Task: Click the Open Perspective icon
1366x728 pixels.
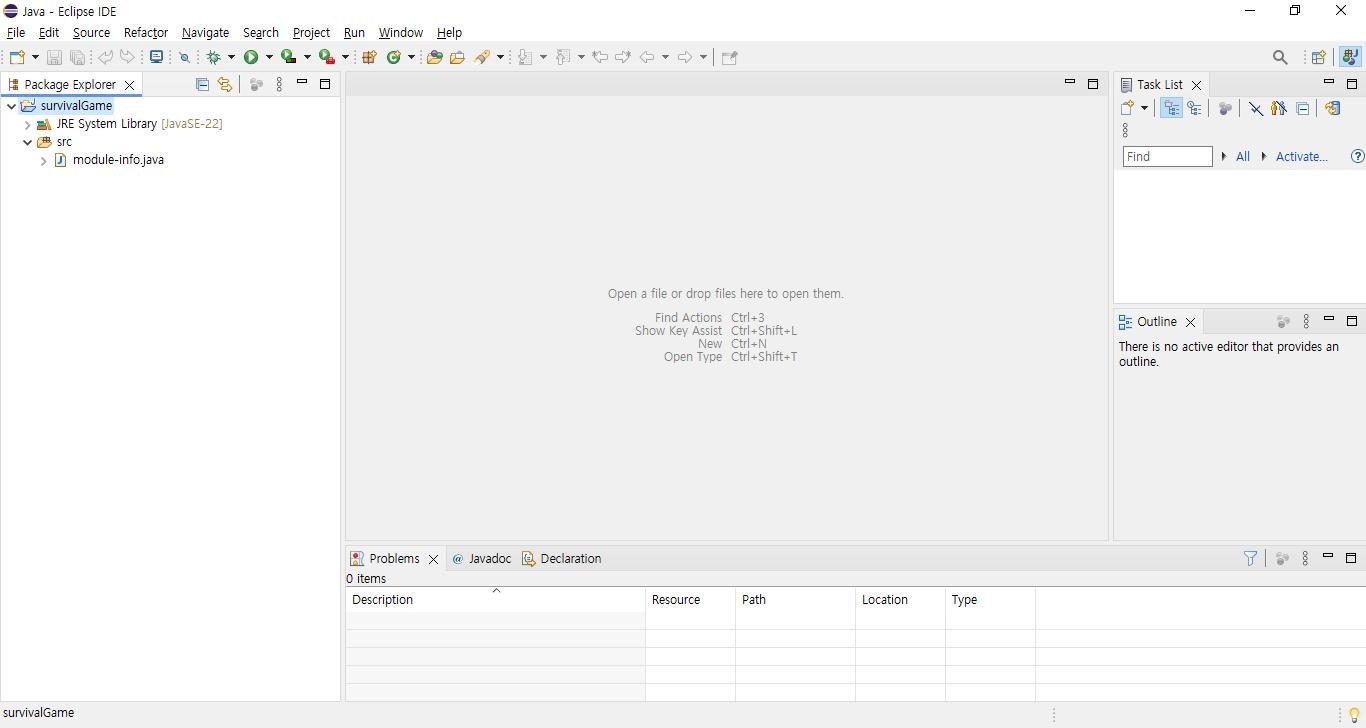Action: (x=1318, y=58)
